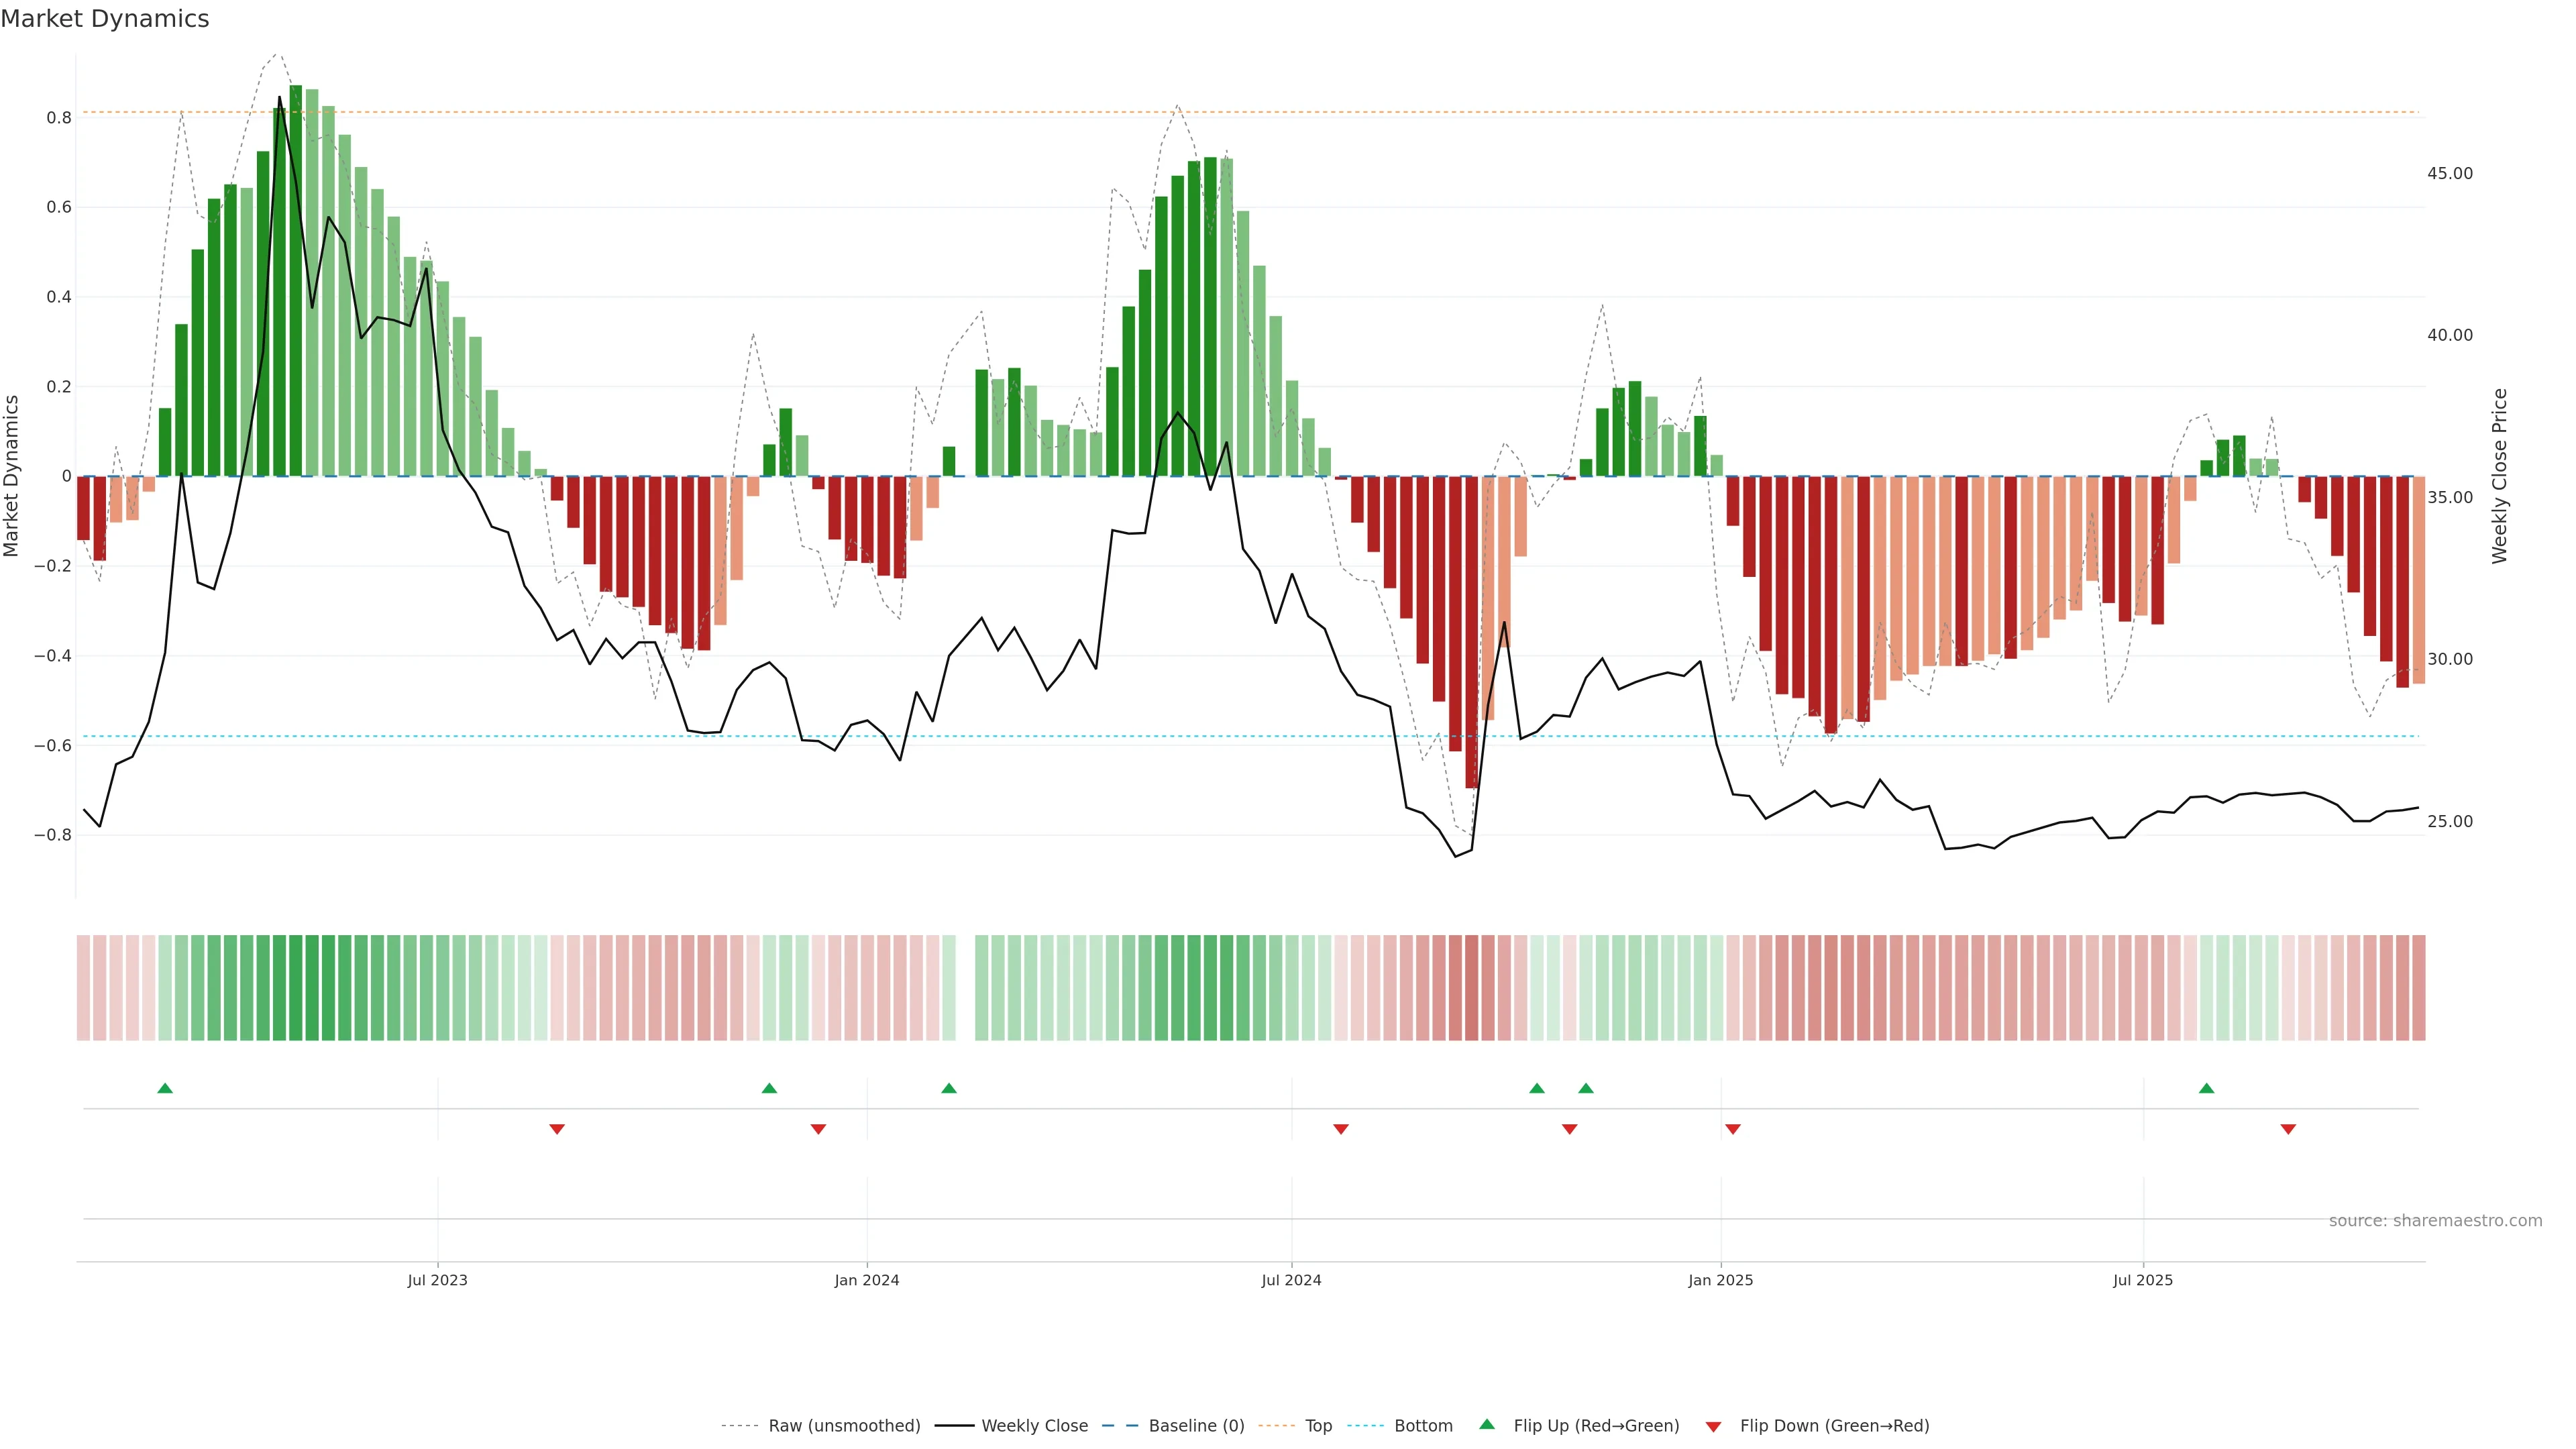Click the source: sharemaestro.com text
This screenshot has height=1449, width=2576.
2435,1220
